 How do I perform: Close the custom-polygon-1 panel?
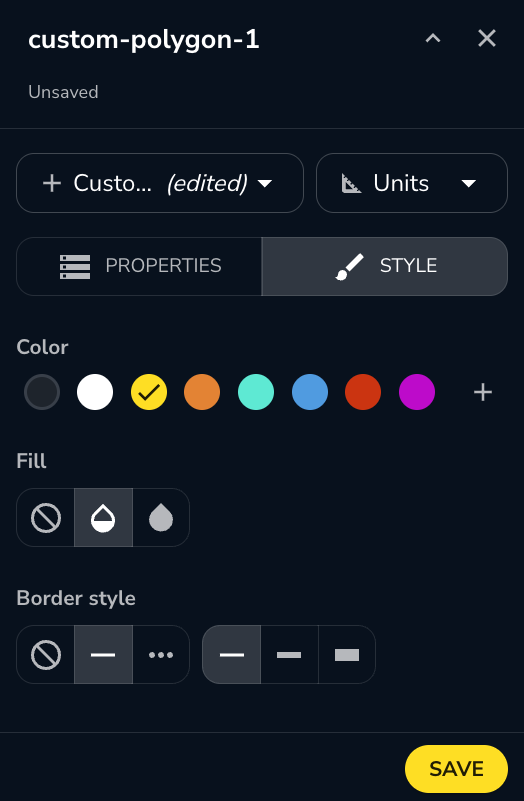[x=487, y=38]
